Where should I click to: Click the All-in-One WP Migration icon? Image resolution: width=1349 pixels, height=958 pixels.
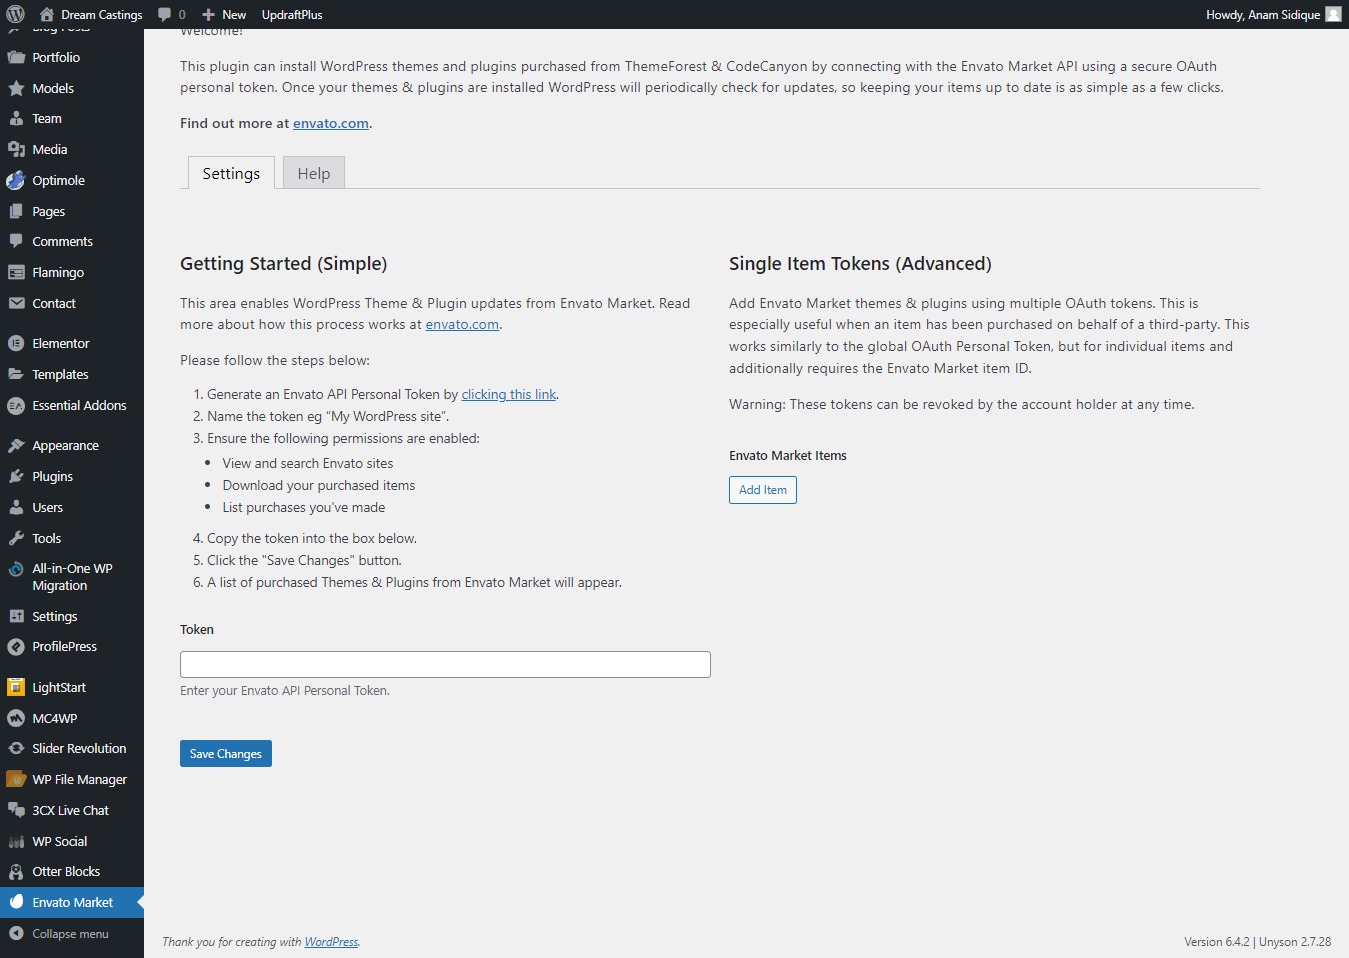point(16,569)
